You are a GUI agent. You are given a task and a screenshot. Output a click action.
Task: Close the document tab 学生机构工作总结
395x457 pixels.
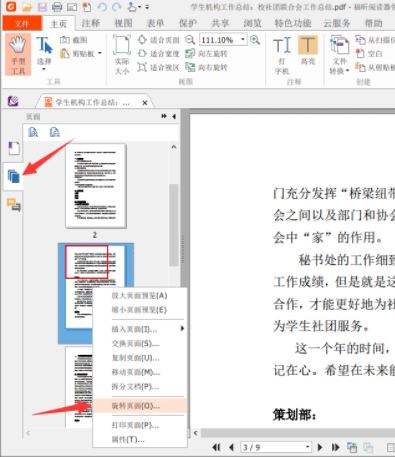click(145, 103)
